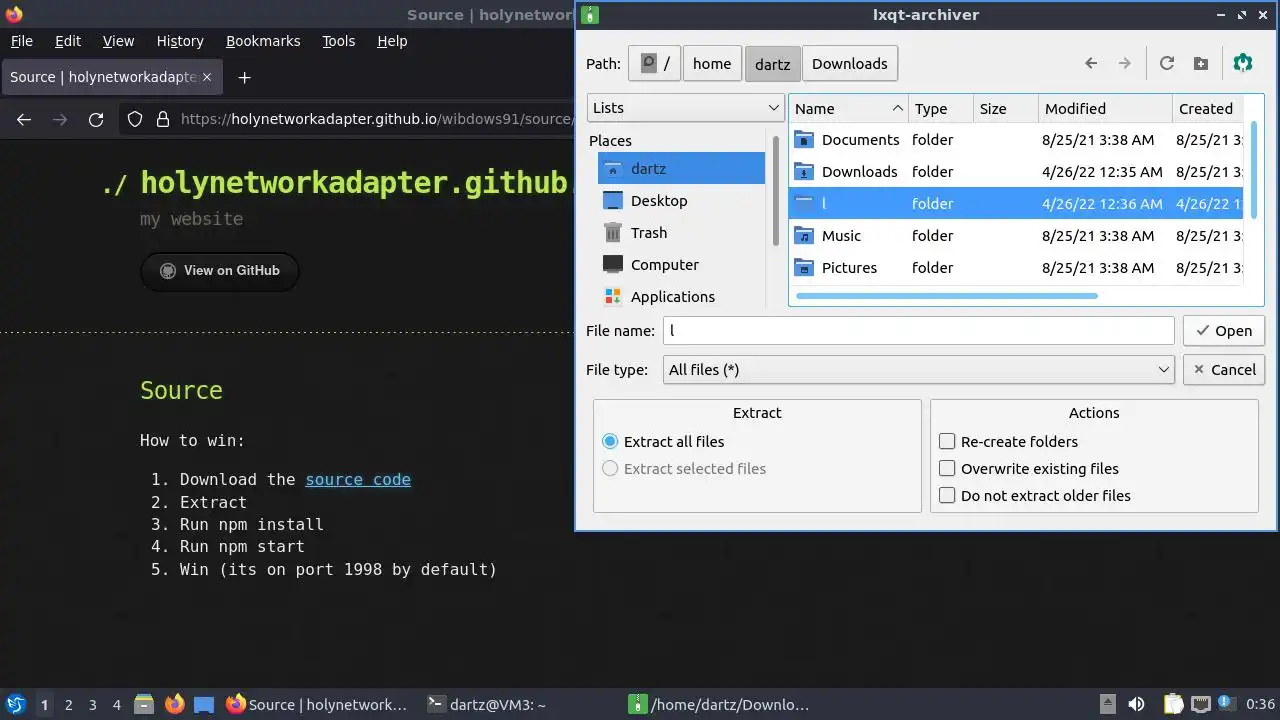Image resolution: width=1280 pixels, height=720 pixels.
Task: Open Firefox Bookmarks menu
Action: point(263,41)
